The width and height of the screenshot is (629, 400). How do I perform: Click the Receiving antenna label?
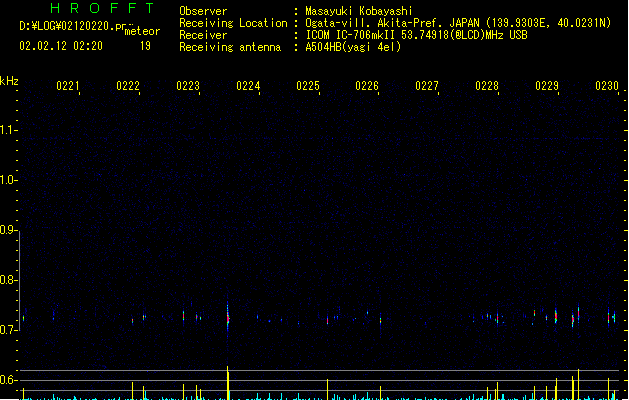pyautogui.click(x=230, y=47)
